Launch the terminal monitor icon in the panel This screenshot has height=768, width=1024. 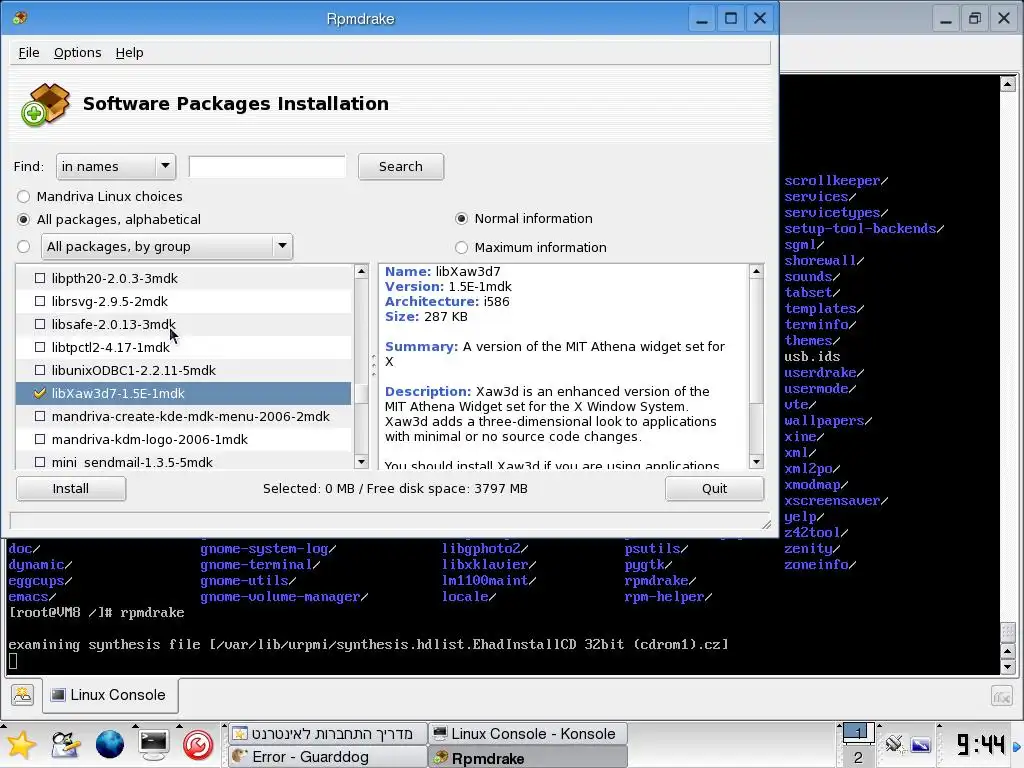click(153, 744)
